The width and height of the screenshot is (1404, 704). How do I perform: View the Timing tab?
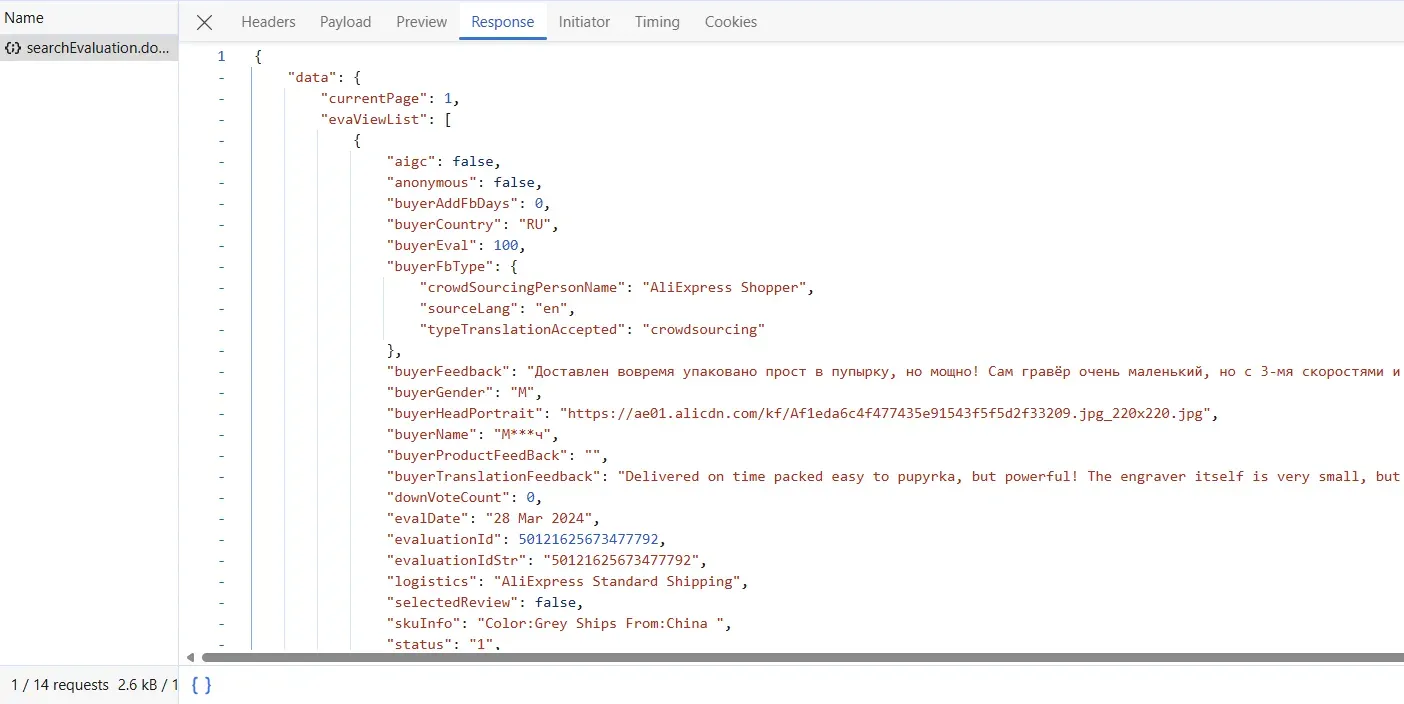657,21
